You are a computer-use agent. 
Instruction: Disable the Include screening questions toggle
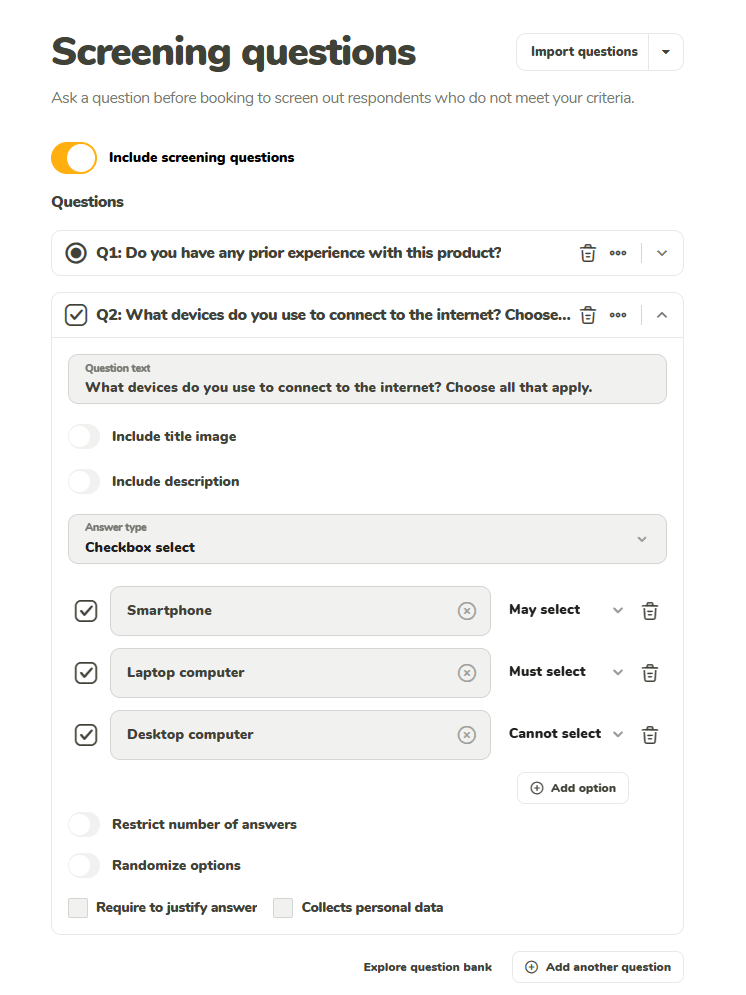(74, 158)
